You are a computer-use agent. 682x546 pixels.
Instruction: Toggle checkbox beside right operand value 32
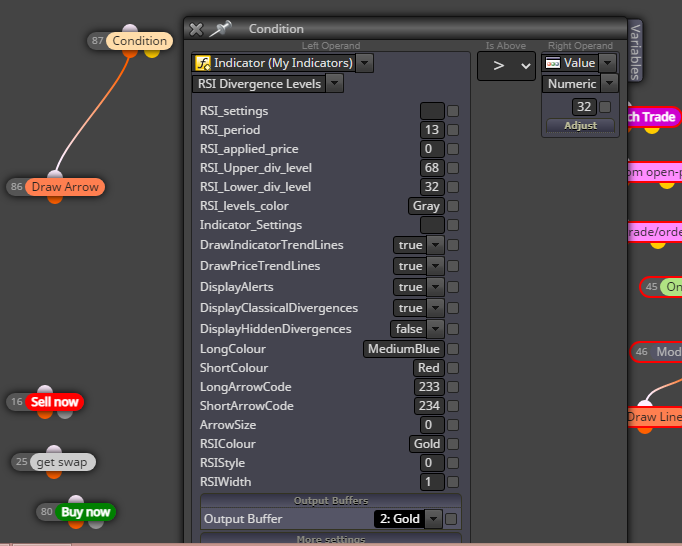coord(605,107)
